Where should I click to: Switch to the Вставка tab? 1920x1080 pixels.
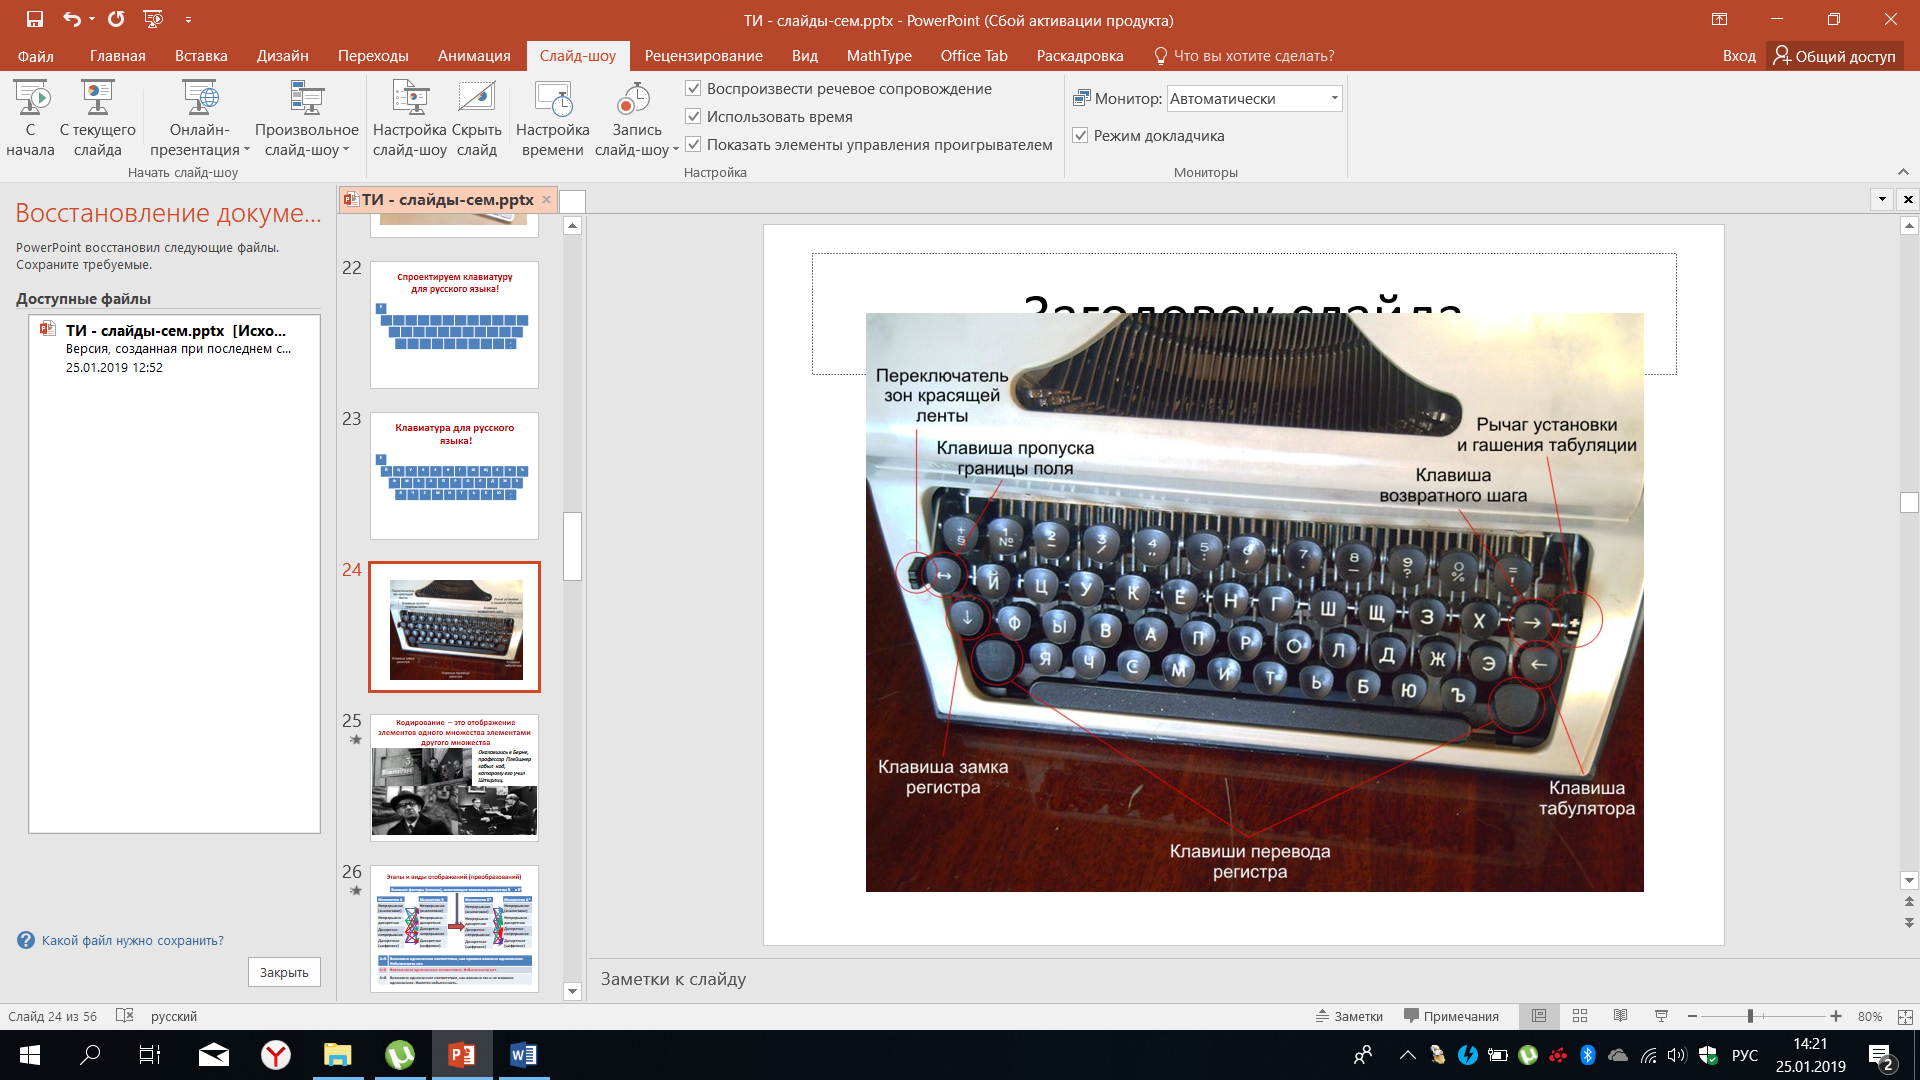201,56
